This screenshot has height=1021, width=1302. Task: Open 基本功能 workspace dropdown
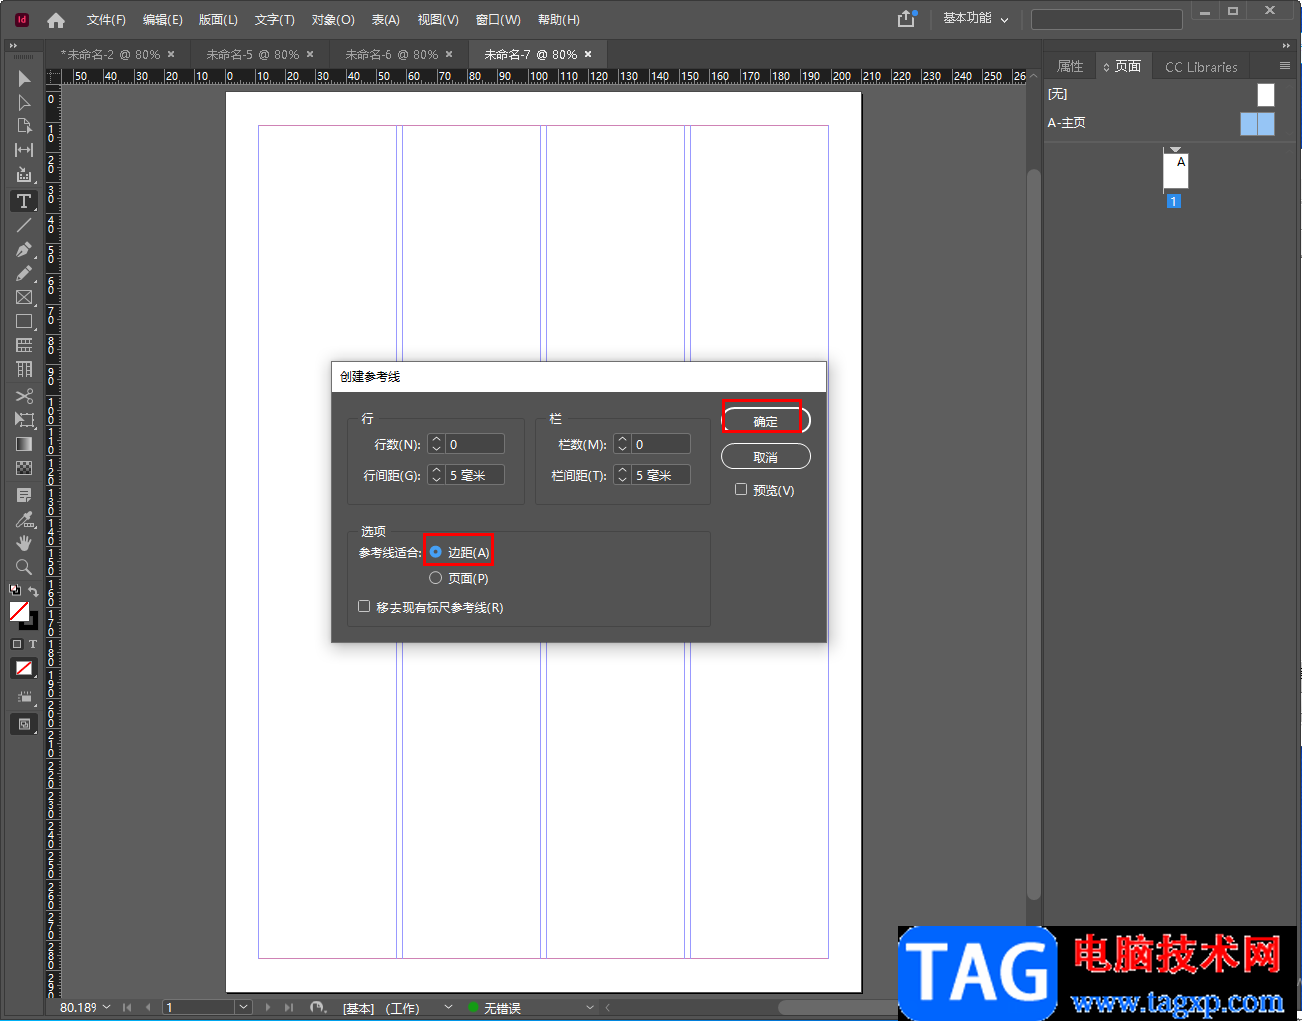tap(975, 19)
